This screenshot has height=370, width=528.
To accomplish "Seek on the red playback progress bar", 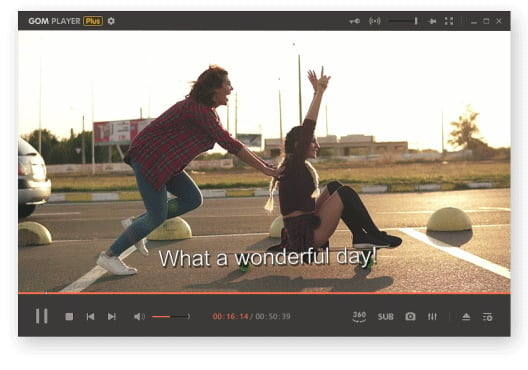I will click(x=264, y=293).
